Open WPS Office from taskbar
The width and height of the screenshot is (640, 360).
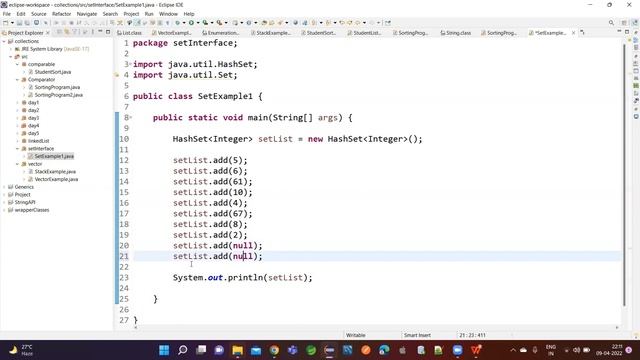point(476,350)
